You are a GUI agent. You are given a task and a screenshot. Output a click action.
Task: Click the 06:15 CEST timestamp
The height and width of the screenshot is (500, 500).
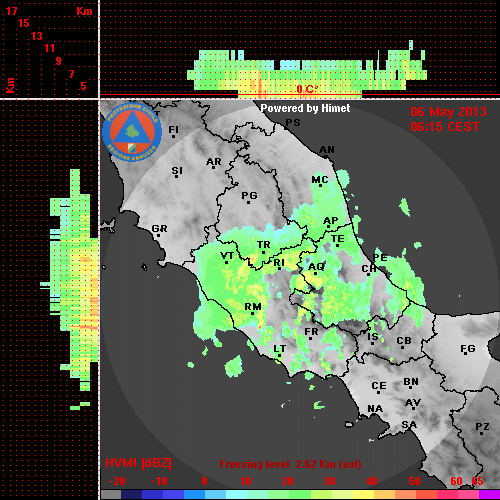coord(445,127)
